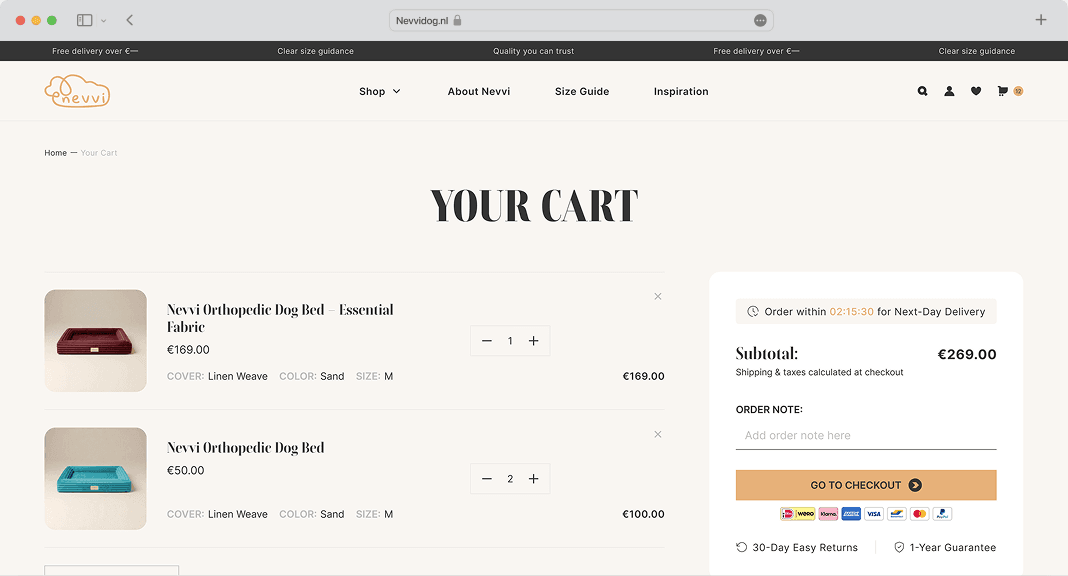Click the 30-Day Easy Returns icon
1068x576 pixels.
[x=741, y=547]
